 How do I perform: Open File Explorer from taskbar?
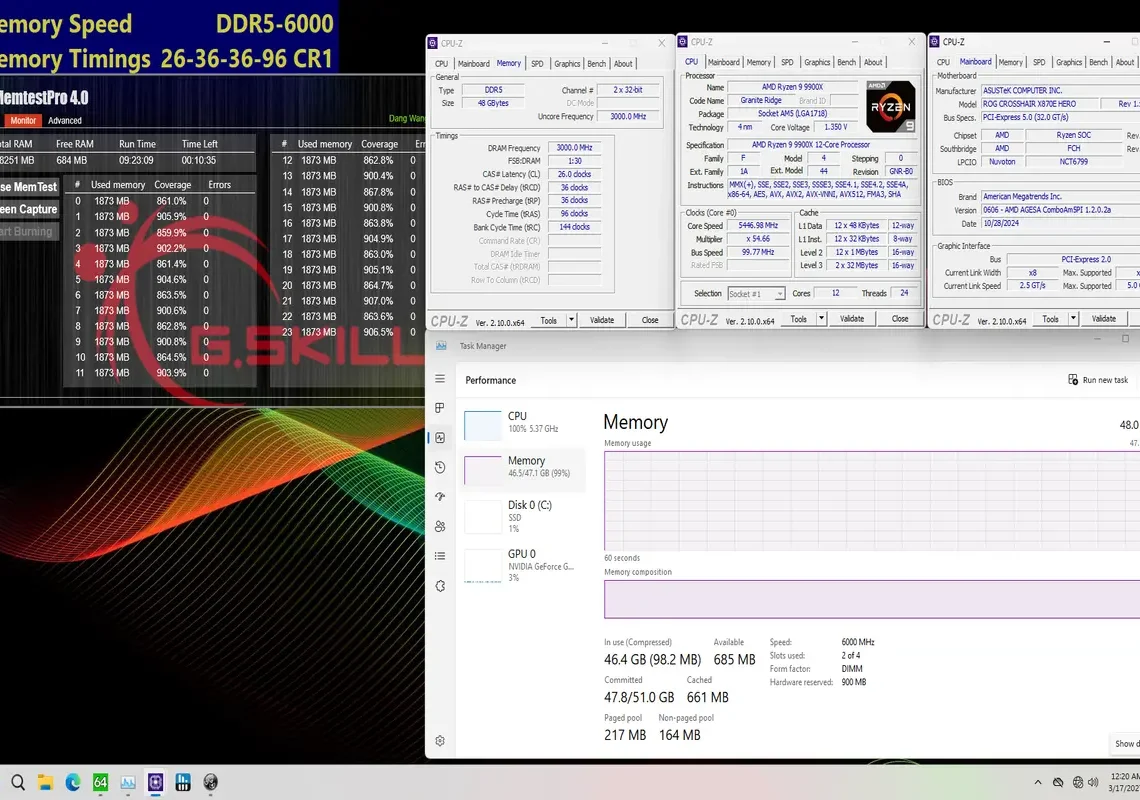pos(46,783)
